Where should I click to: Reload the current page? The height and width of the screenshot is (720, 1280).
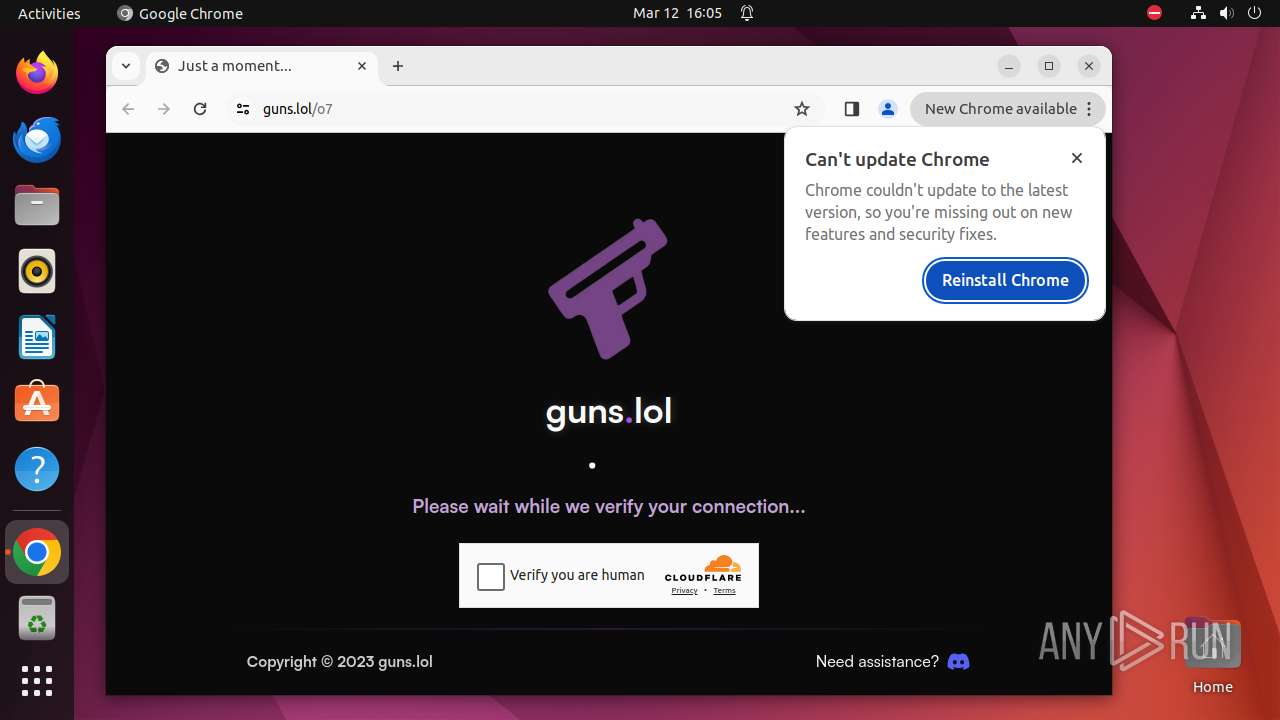point(200,109)
